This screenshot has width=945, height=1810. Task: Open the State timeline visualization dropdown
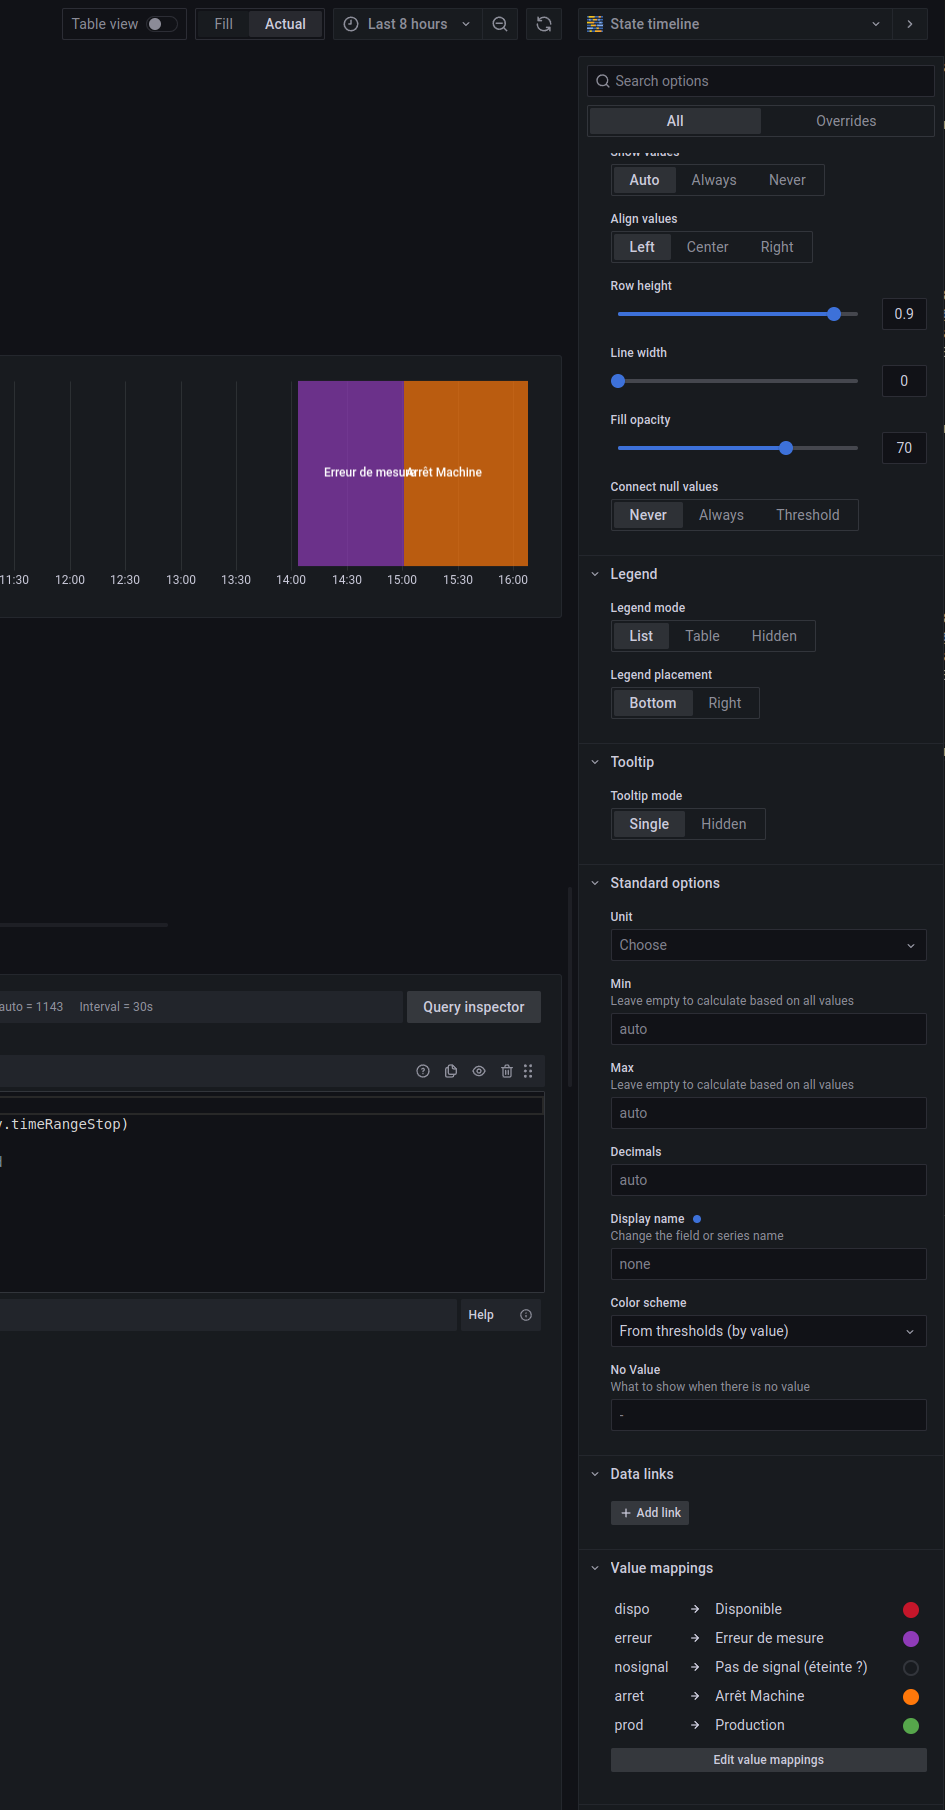734,24
